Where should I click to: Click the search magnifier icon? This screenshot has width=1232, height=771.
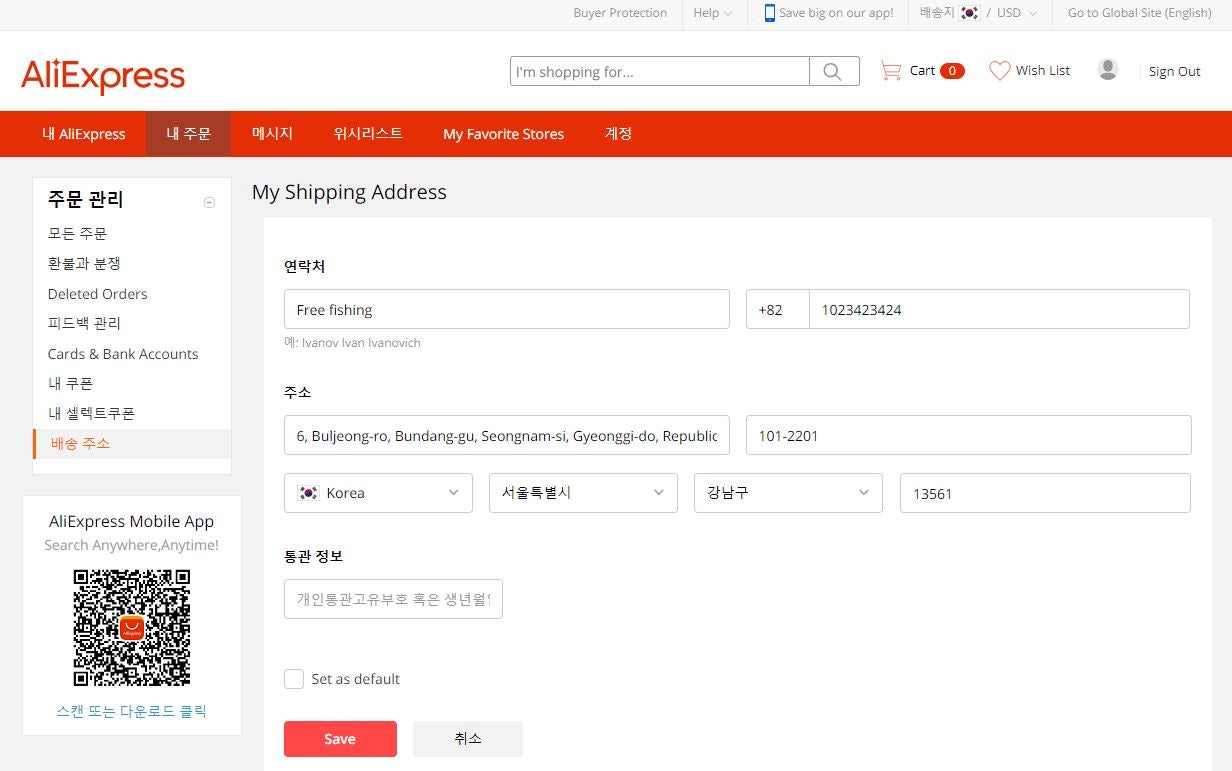[833, 71]
